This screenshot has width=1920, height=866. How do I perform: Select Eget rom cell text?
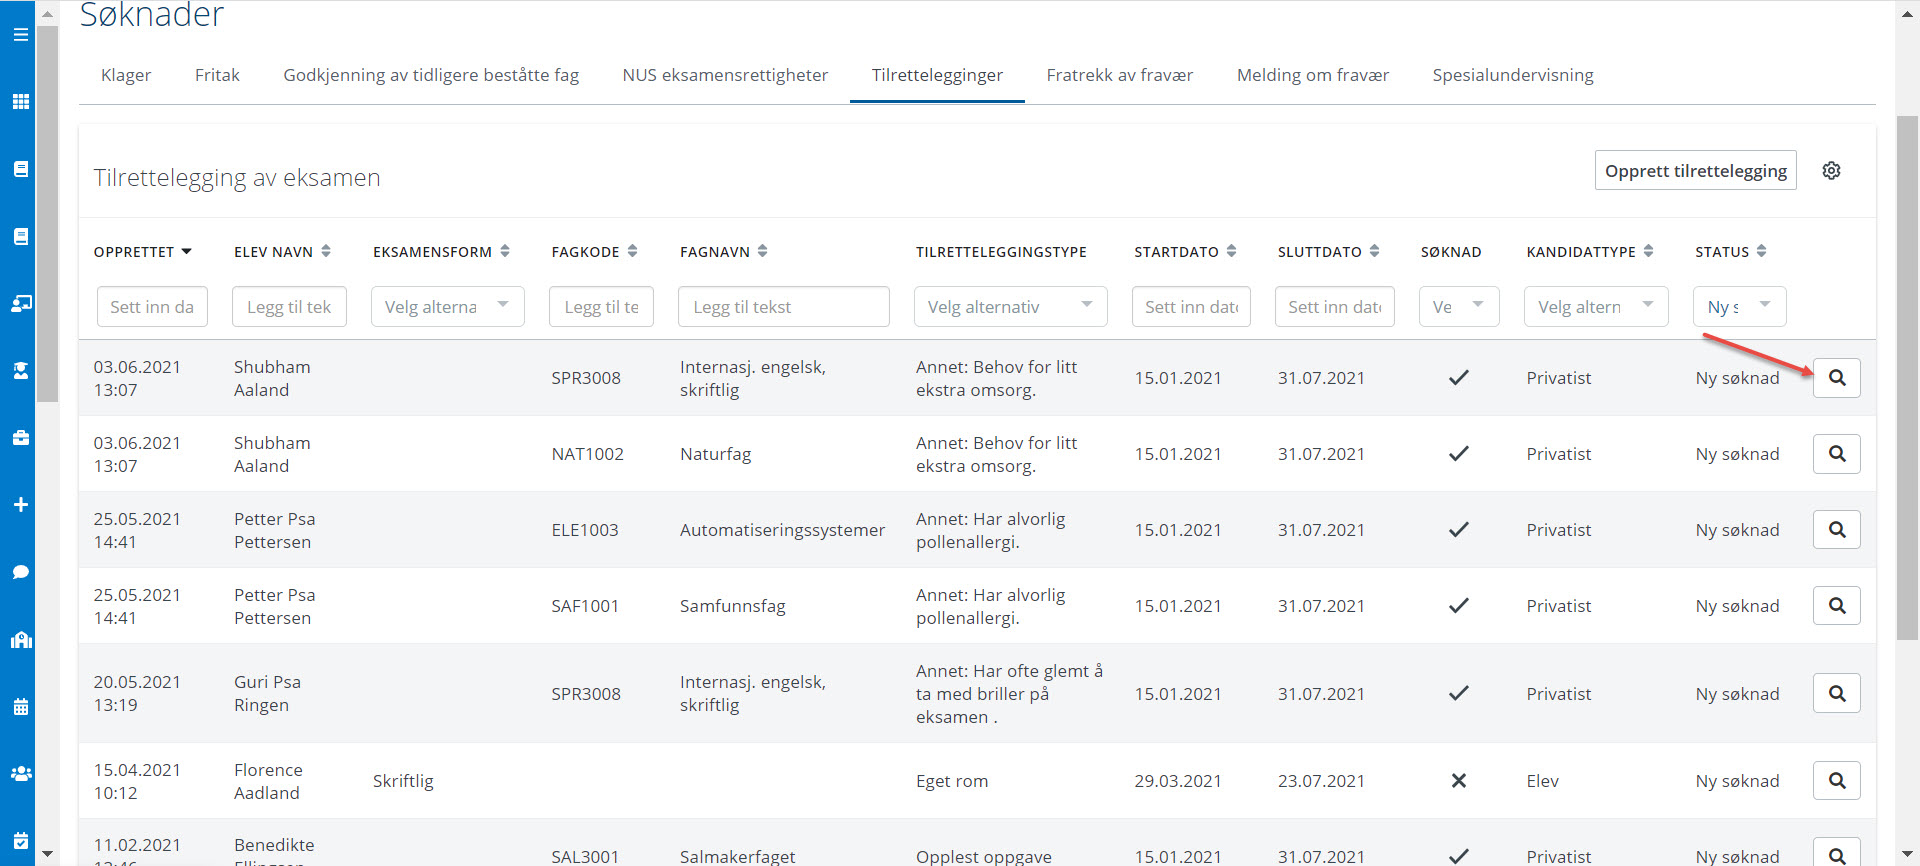952,781
